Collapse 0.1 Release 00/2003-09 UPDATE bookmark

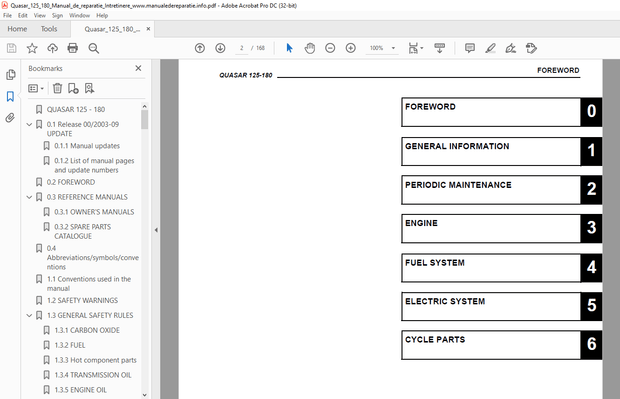click(x=29, y=125)
